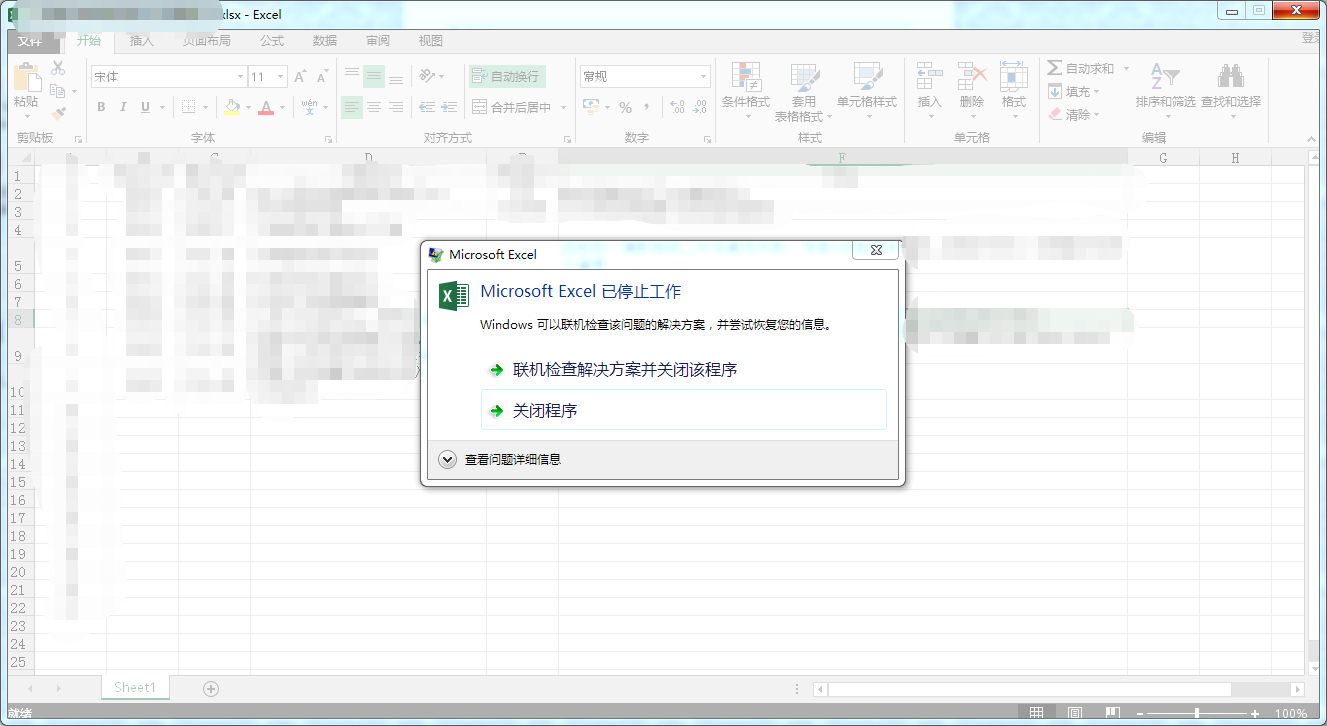Click the Borders icon
Image resolution: width=1327 pixels, height=726 pixels.
(x=189, y=107)
